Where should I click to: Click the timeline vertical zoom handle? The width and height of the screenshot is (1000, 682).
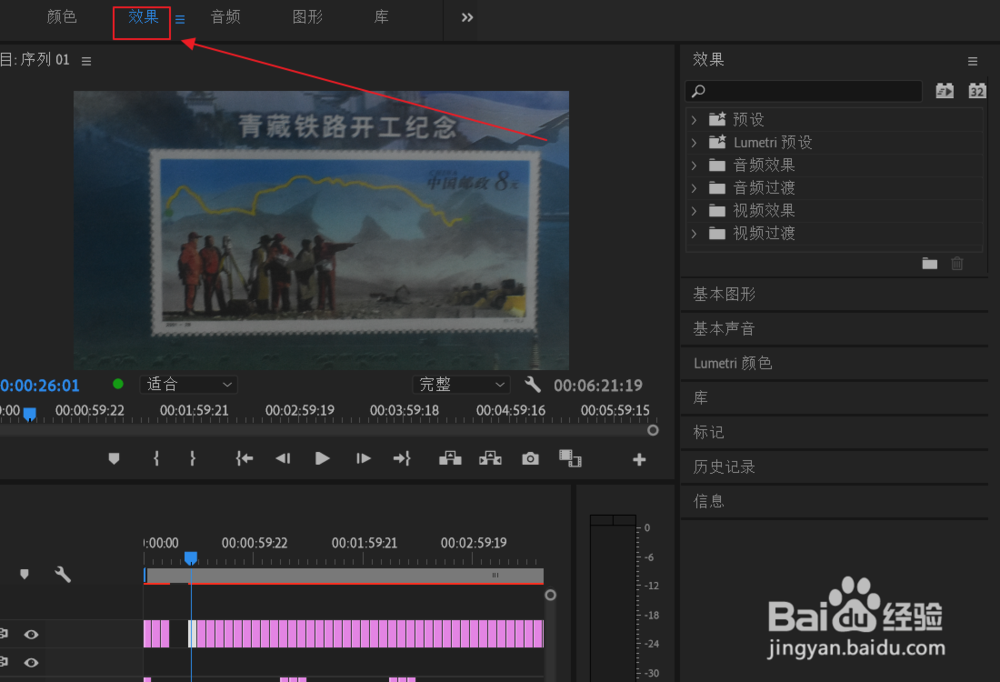tap(550, 595)
